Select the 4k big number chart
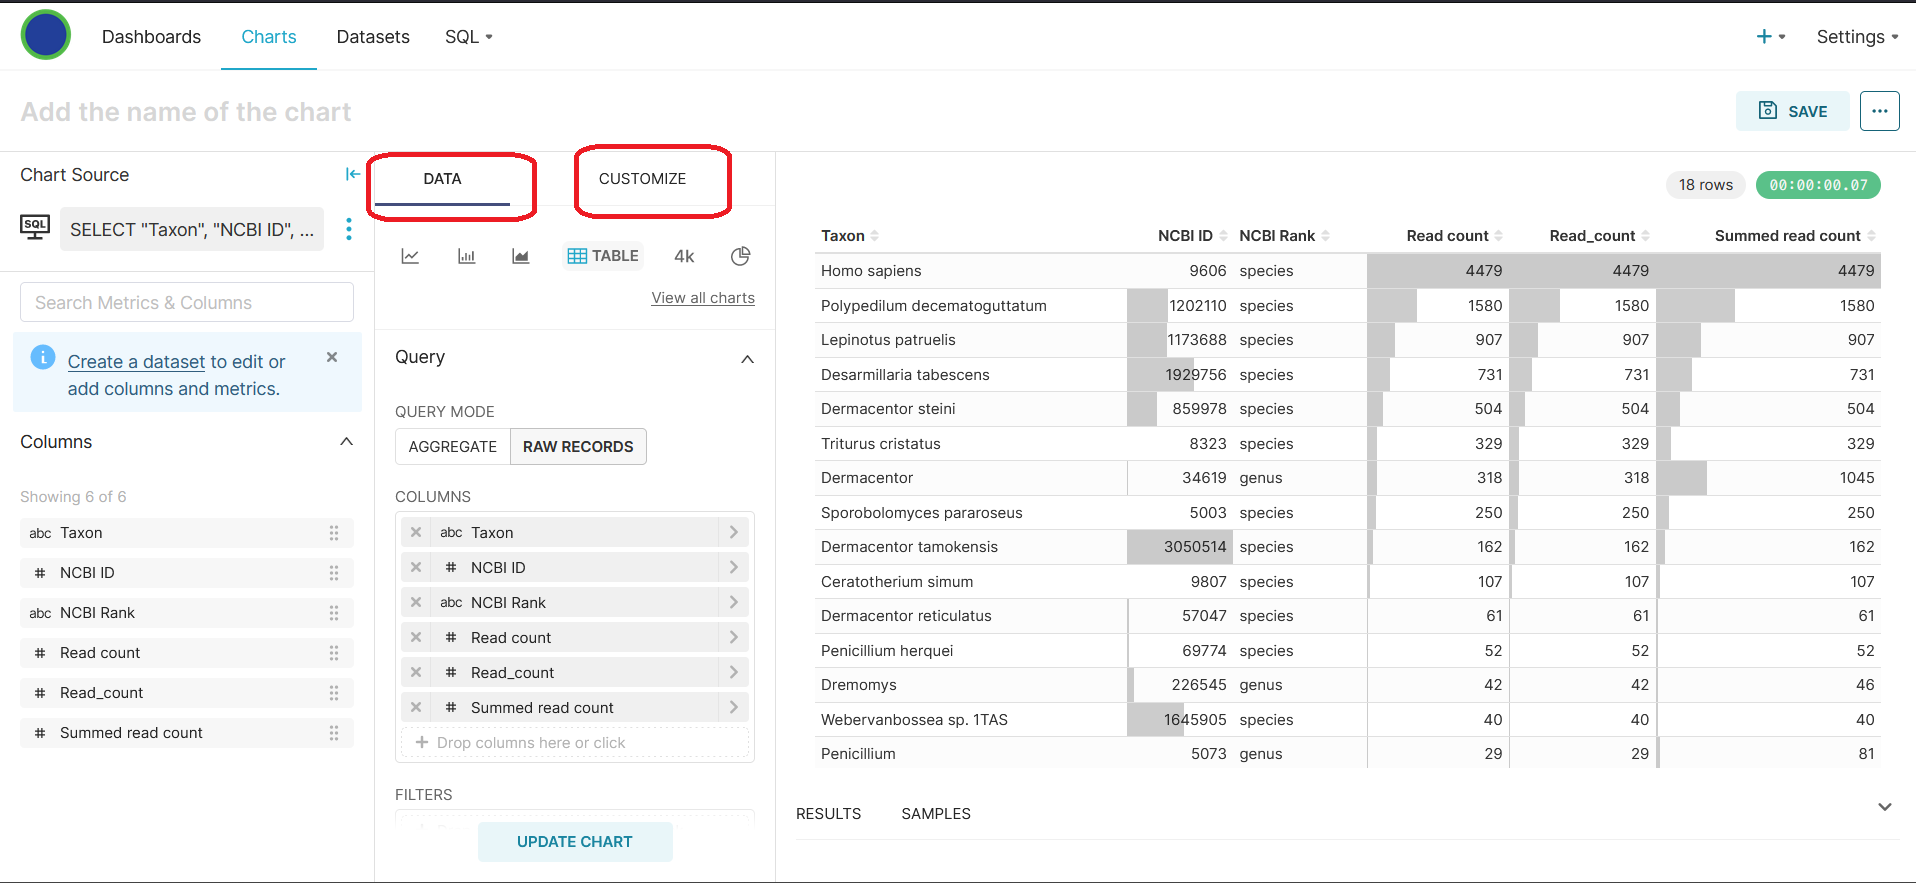 click(684, 256)
